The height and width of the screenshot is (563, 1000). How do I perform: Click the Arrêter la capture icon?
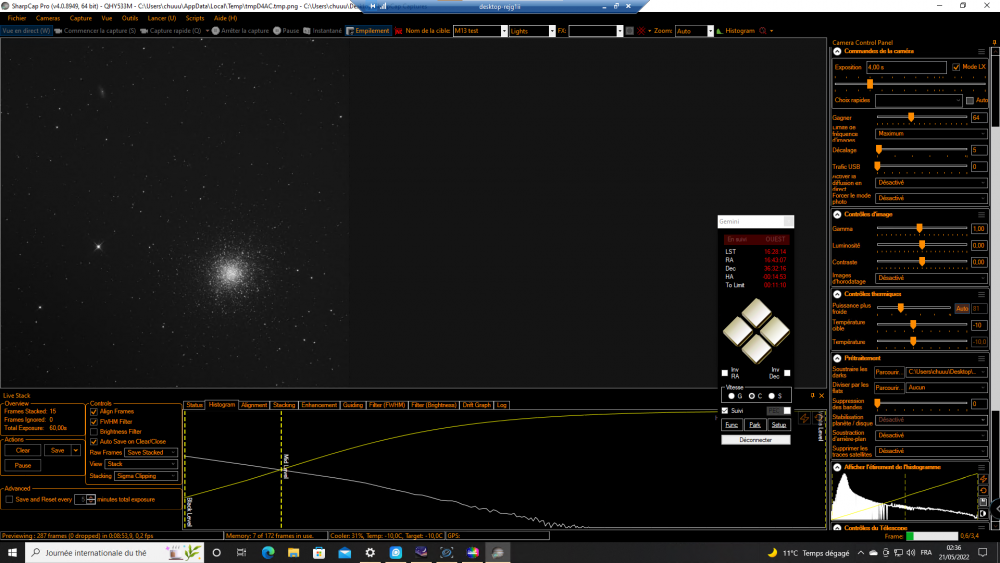[216, 31]
